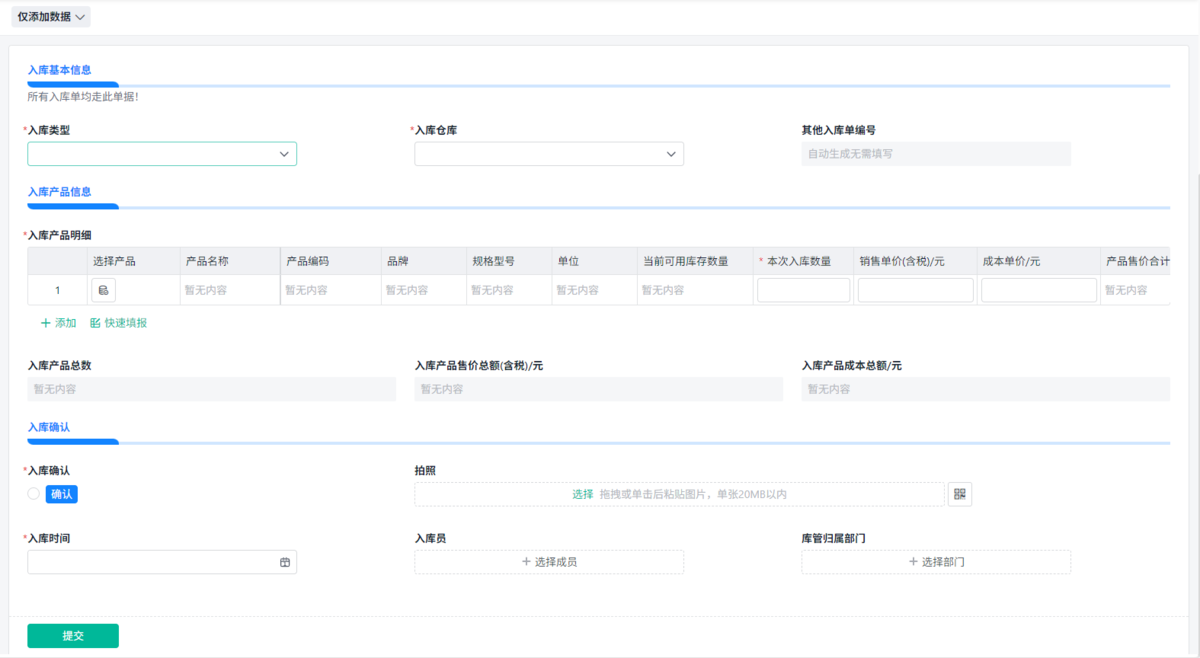Click the 入库确认 section header
1200x658 pixels.
[x=49, y=427]
